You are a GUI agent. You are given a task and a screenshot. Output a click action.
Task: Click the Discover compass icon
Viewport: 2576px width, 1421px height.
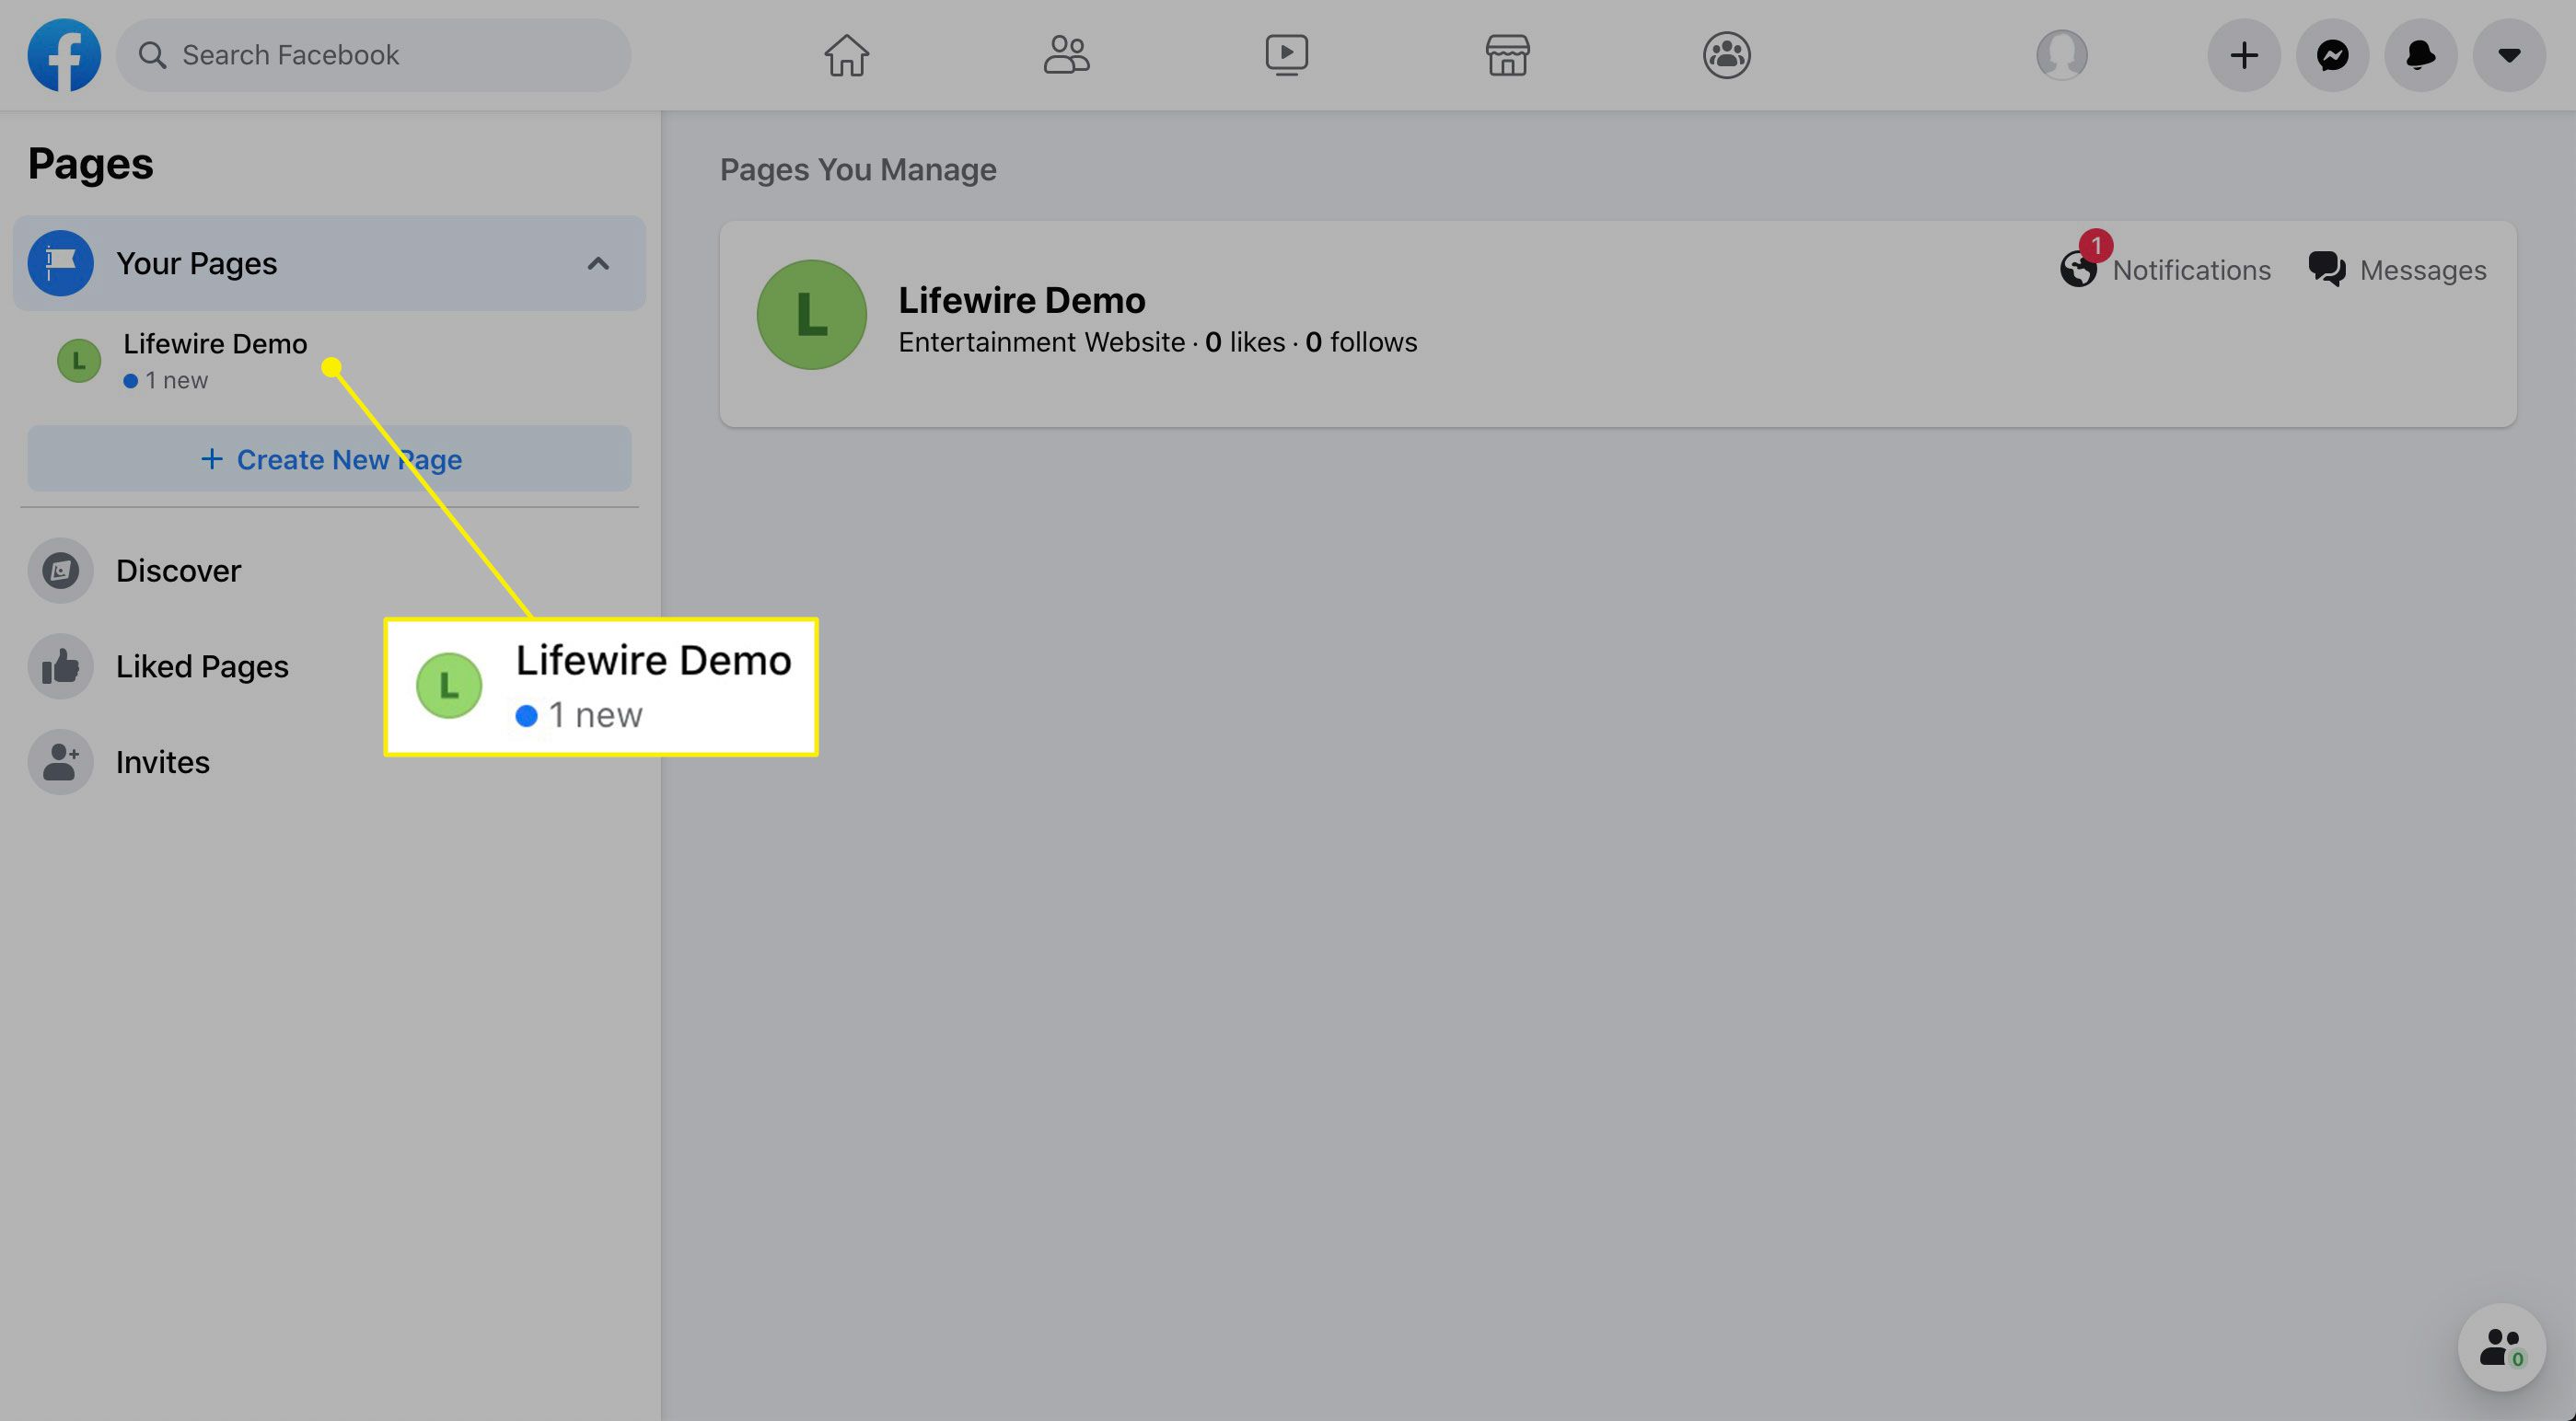60,571
